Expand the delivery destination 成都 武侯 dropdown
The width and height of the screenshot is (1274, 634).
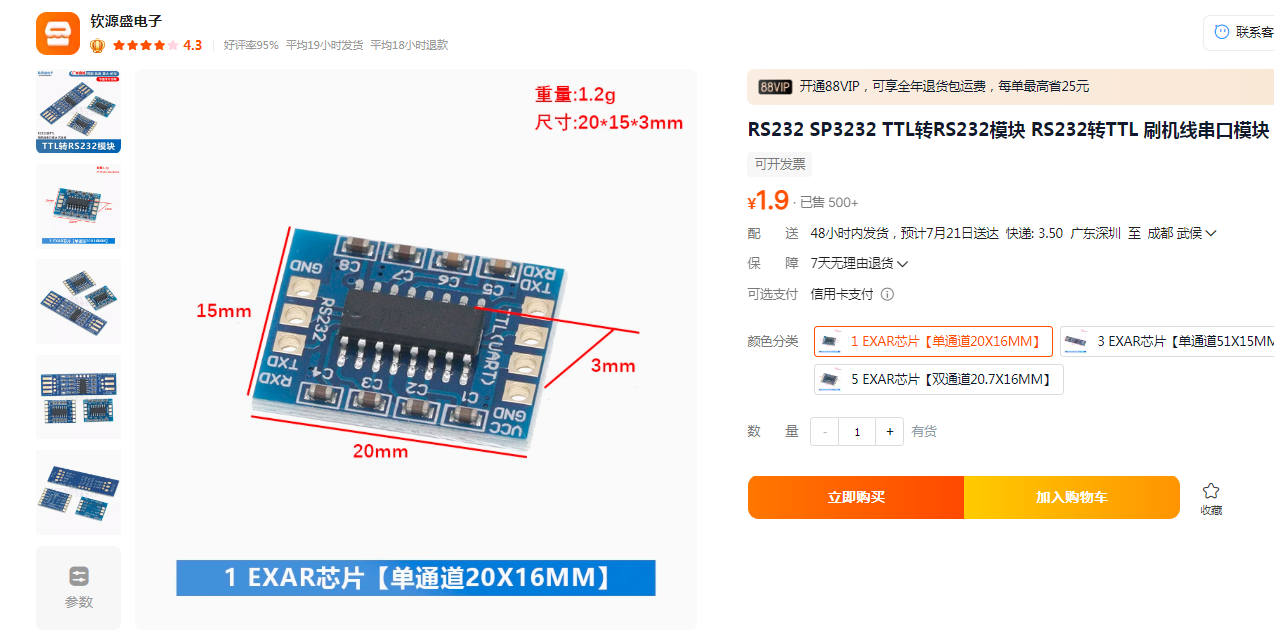pos(1181,233)
